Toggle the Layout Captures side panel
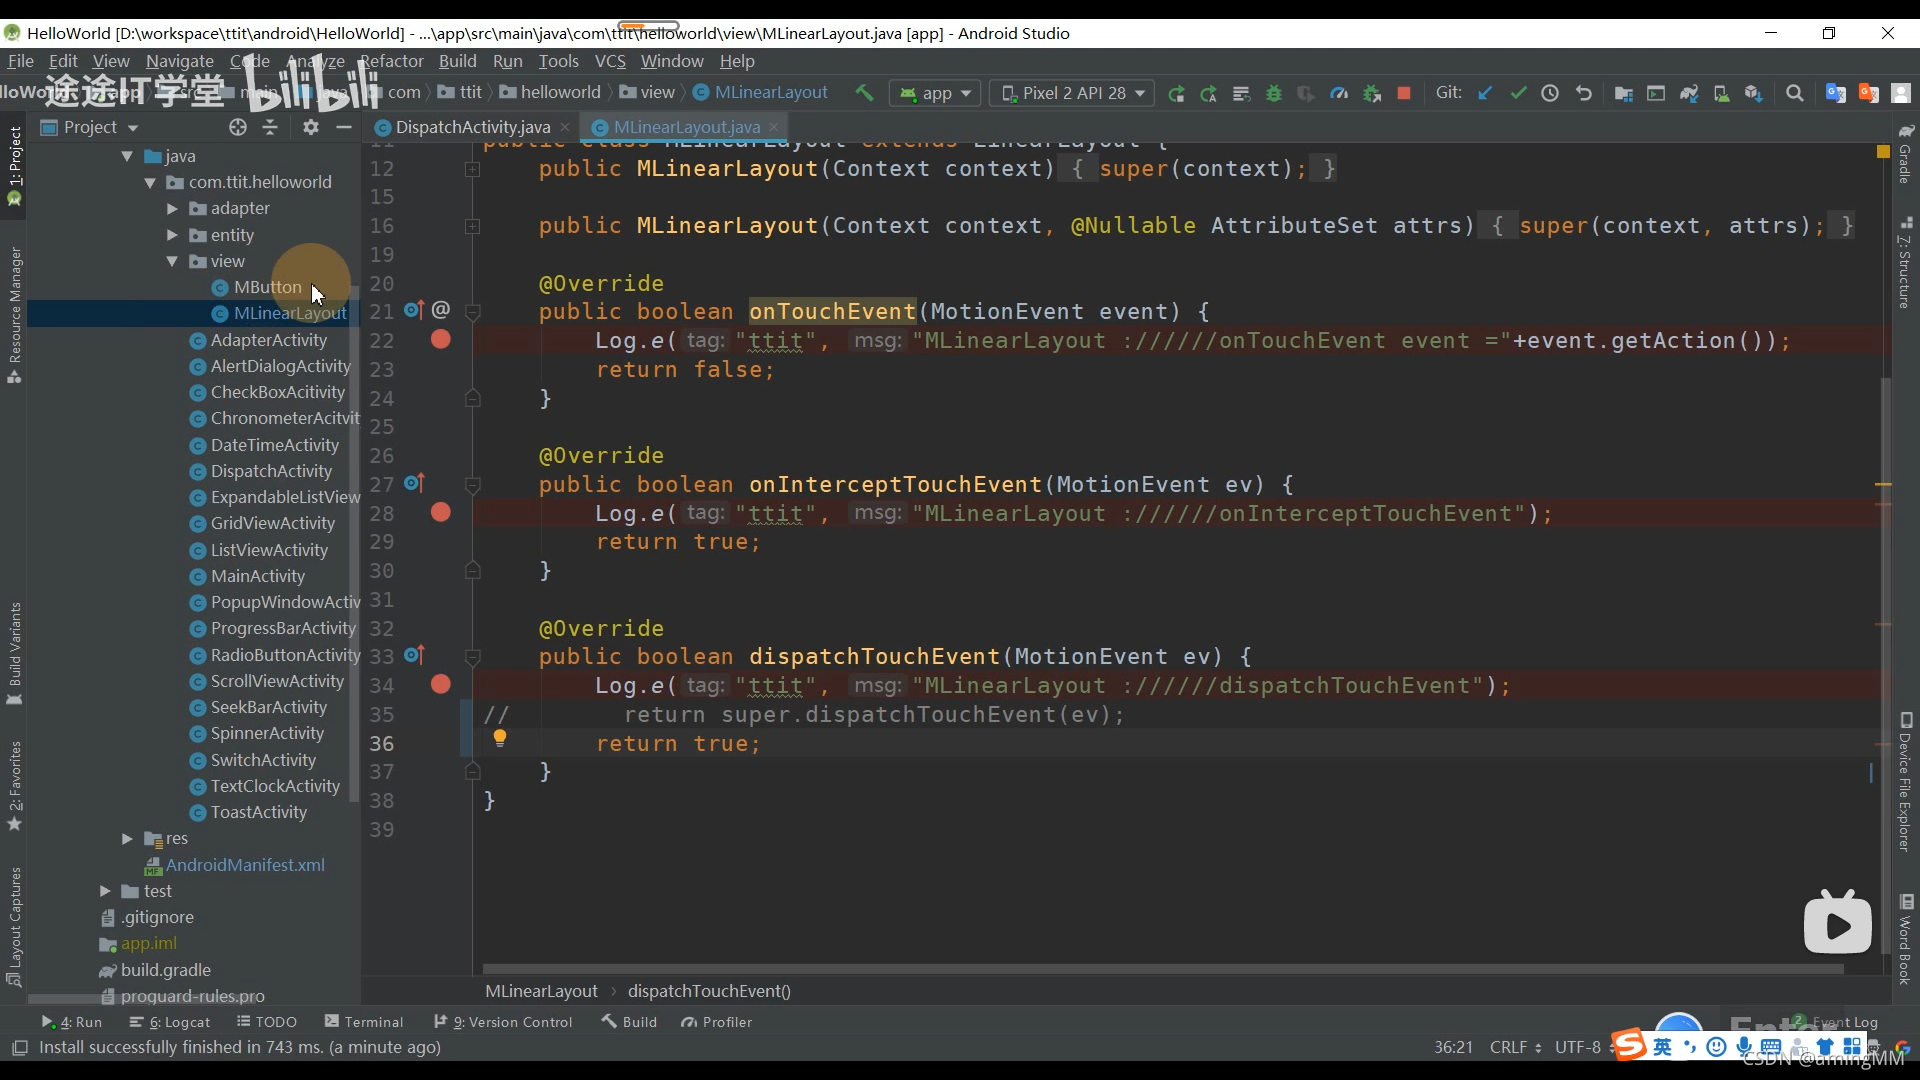This screenshot has width=1920, height=1080. (x=14, y=926)
